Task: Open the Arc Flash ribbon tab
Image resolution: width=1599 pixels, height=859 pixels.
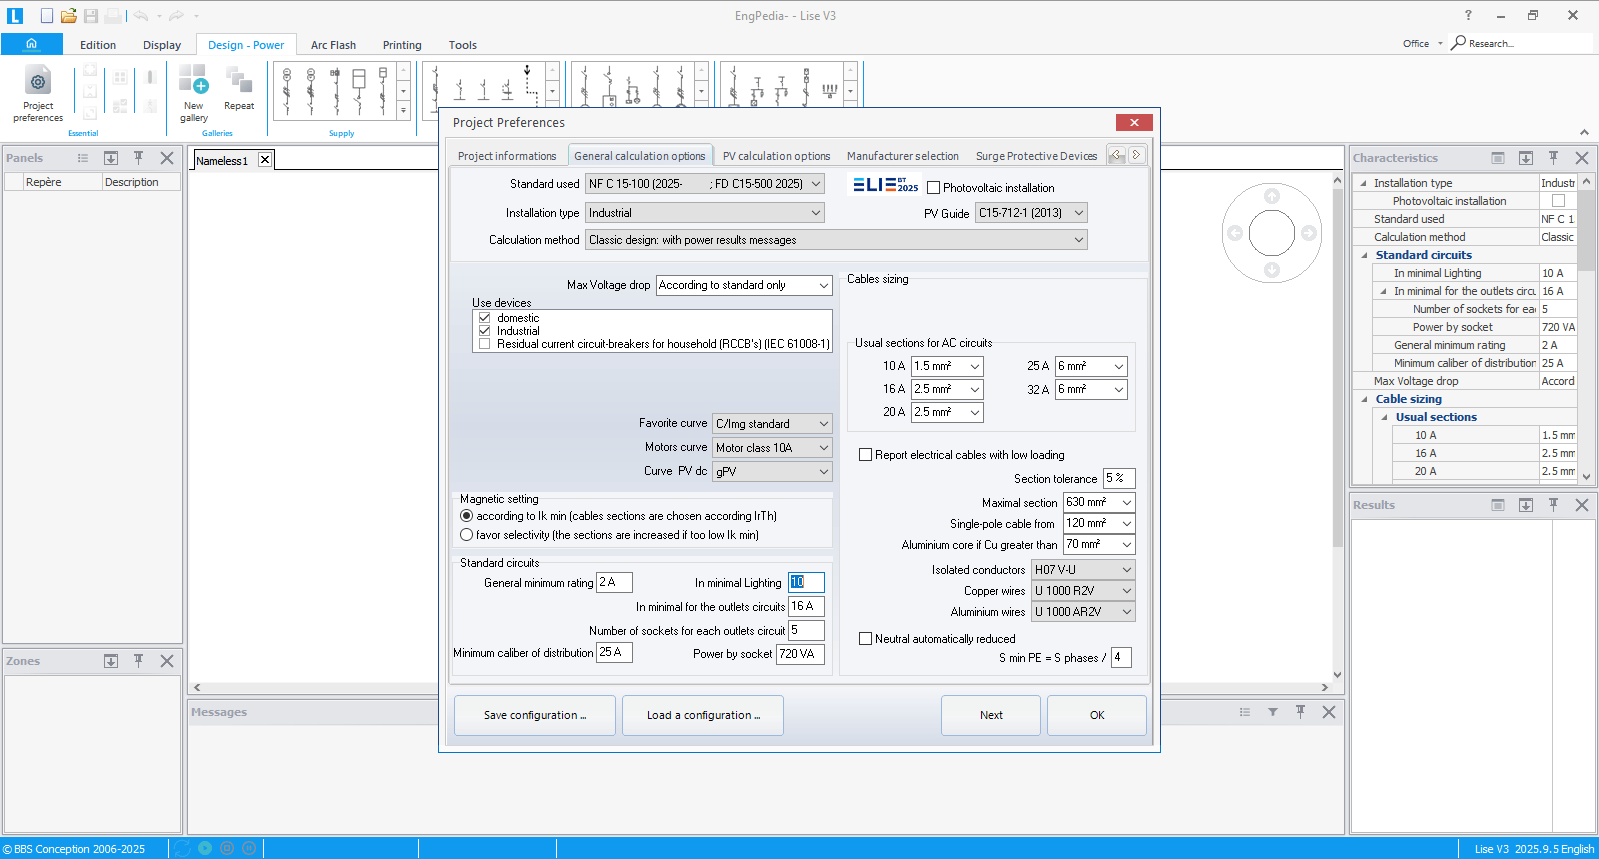Action: (333, 45)
